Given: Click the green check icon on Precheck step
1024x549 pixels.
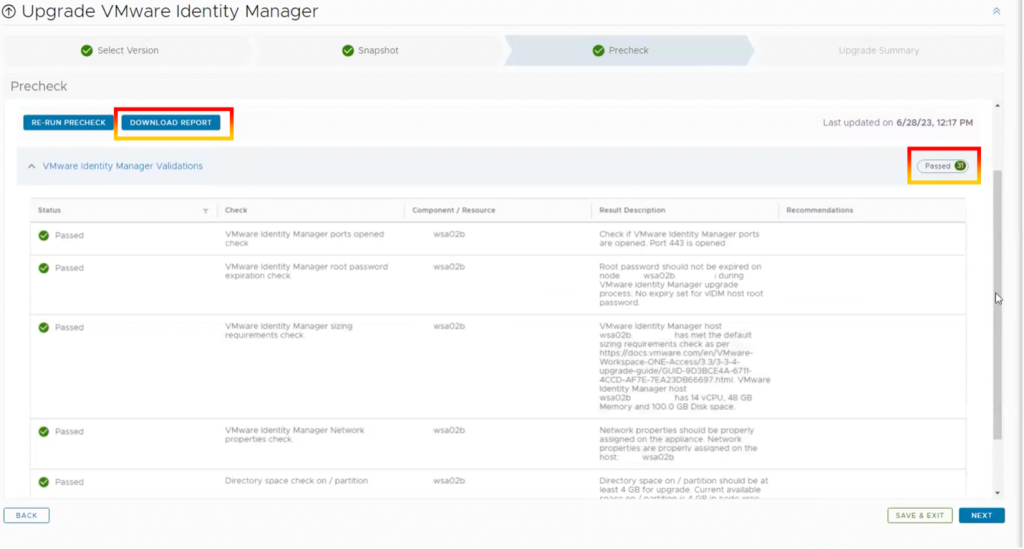Looking at the screenshot, I should (x=598, y=51).
